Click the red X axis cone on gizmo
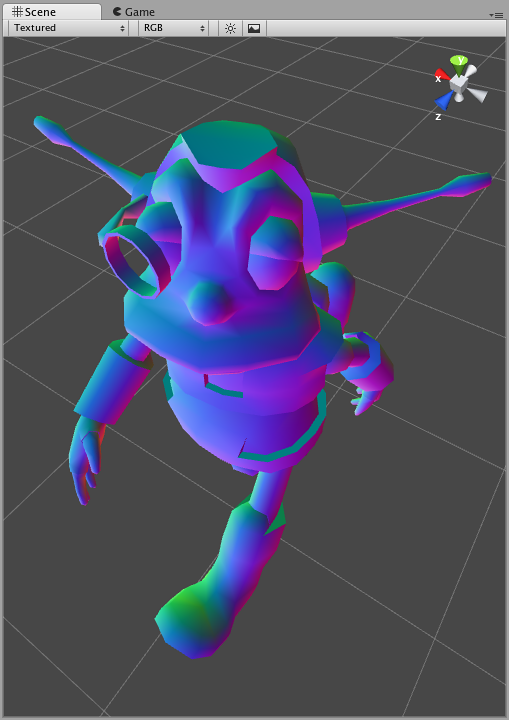The width and height of the screenshot is (509, 720). click(441, 75)
